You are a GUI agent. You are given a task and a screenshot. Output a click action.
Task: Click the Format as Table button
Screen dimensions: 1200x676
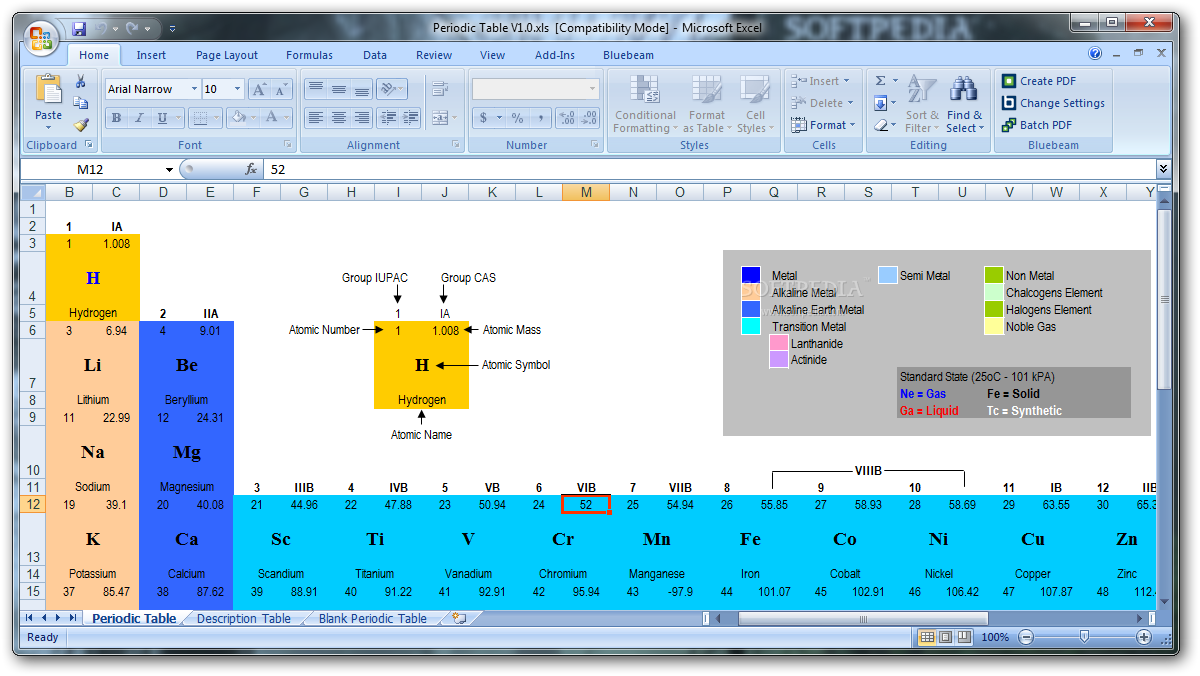coord(707,104)
